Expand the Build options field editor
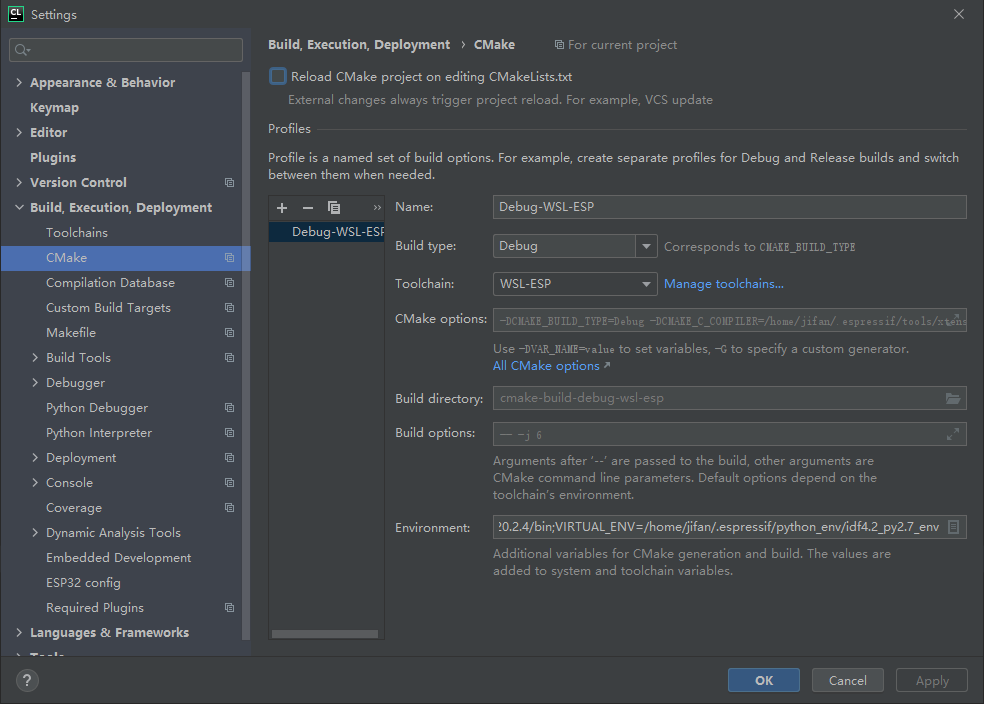Screen dimensions: 984x704 (953, 433)
